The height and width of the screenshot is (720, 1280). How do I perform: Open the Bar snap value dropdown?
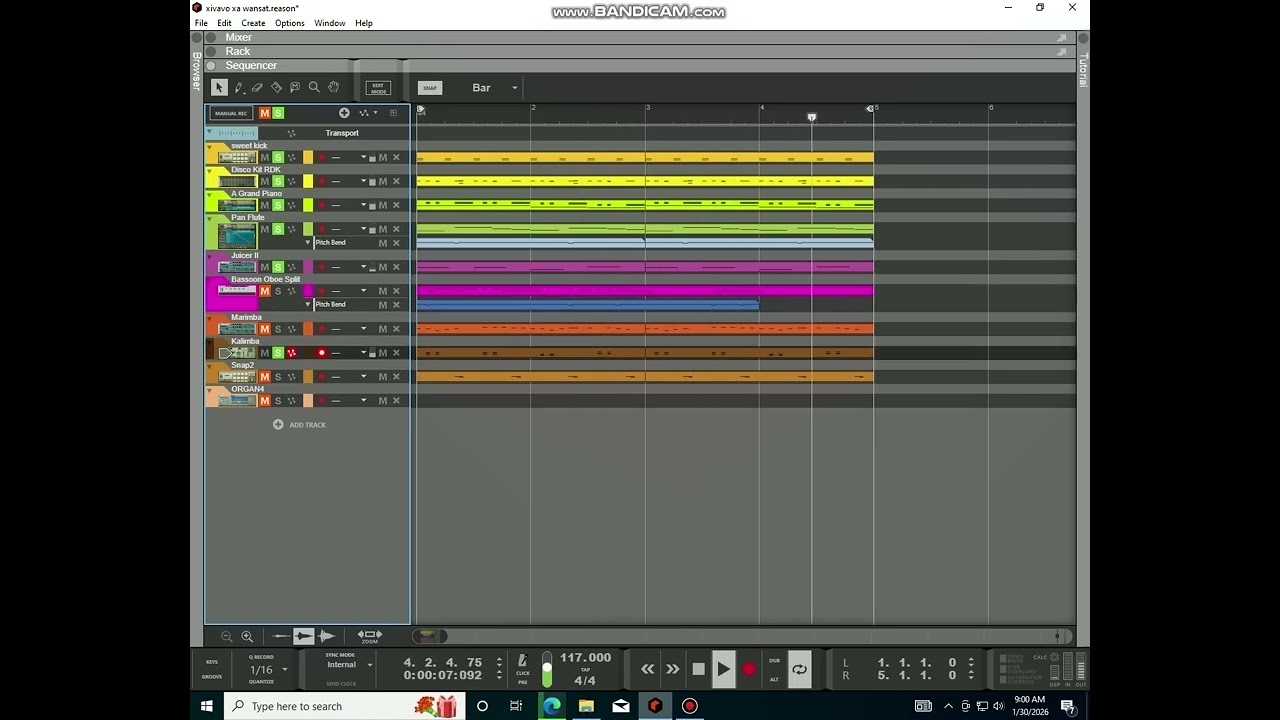pos(494,88)
